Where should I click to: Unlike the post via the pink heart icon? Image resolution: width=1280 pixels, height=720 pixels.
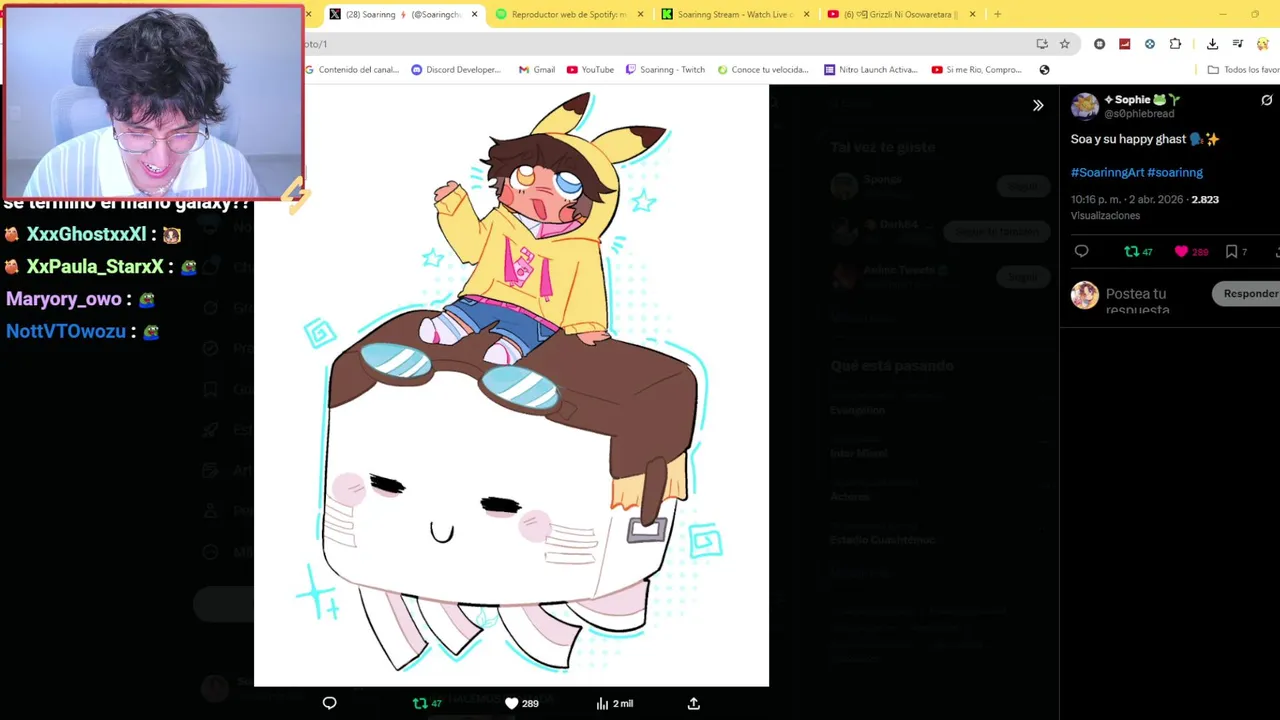pos(1191,252)
